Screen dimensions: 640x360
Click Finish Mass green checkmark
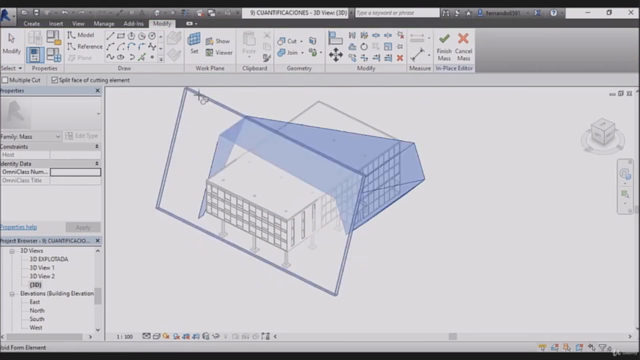(x=444, y=47)
